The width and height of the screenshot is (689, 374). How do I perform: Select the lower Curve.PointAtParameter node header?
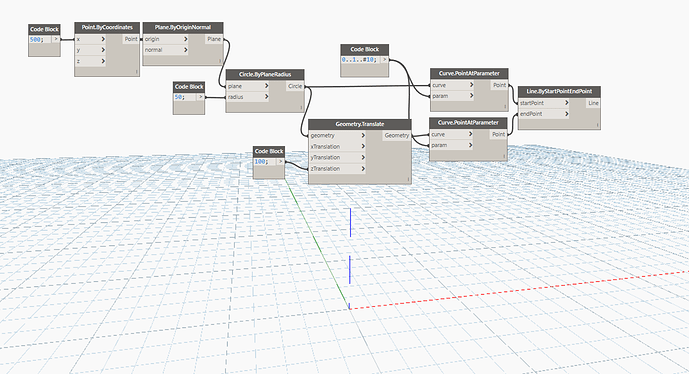pyautogui.click(x=468, y=122)
